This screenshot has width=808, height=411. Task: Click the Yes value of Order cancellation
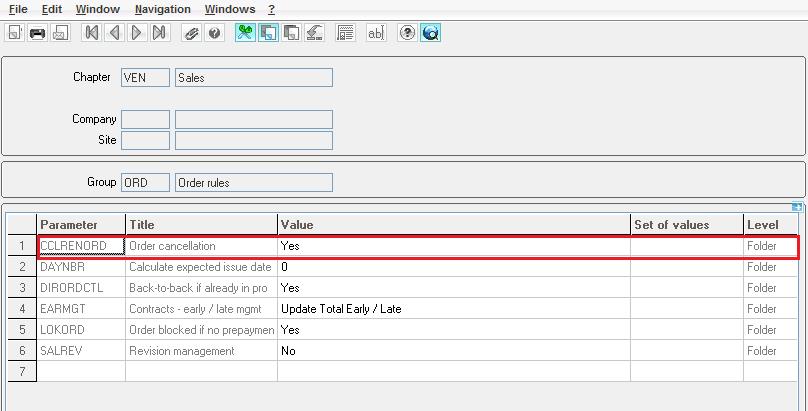454,246
